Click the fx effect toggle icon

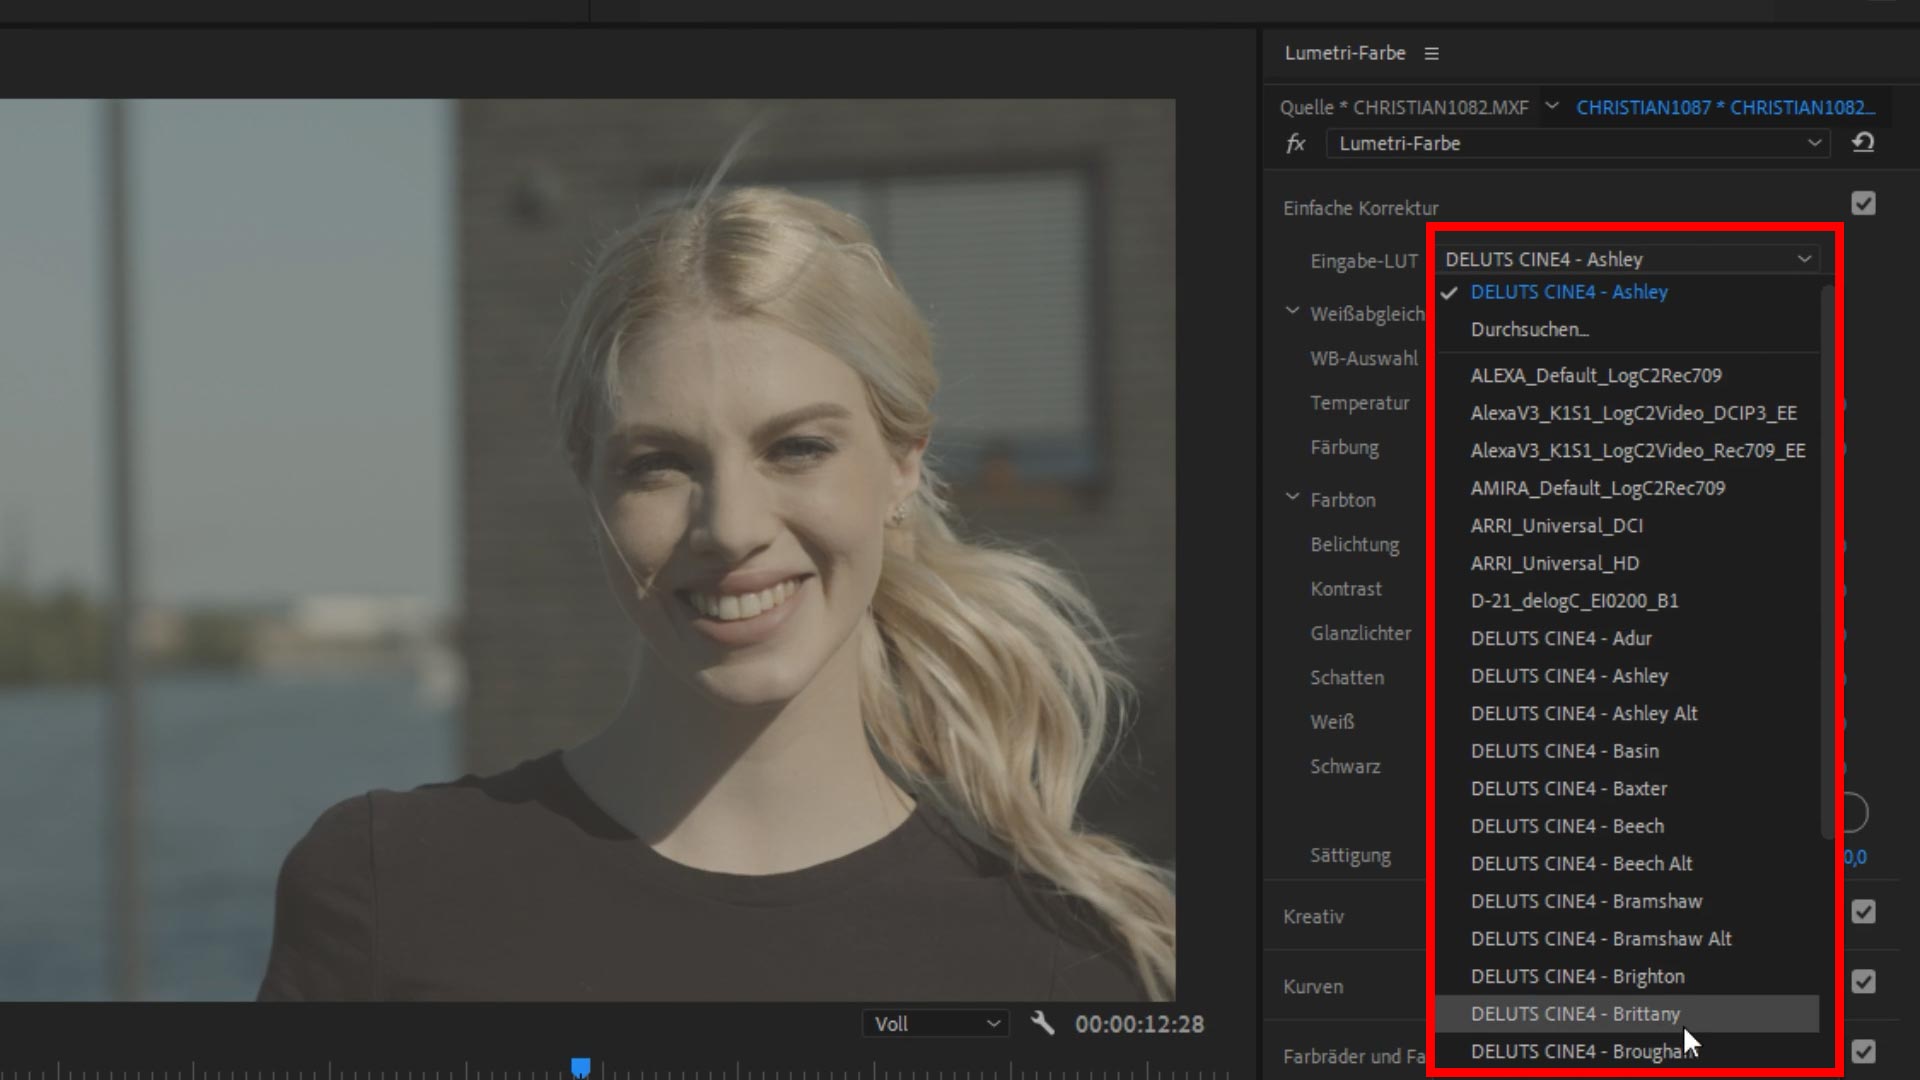click(x=1296, y=144)
